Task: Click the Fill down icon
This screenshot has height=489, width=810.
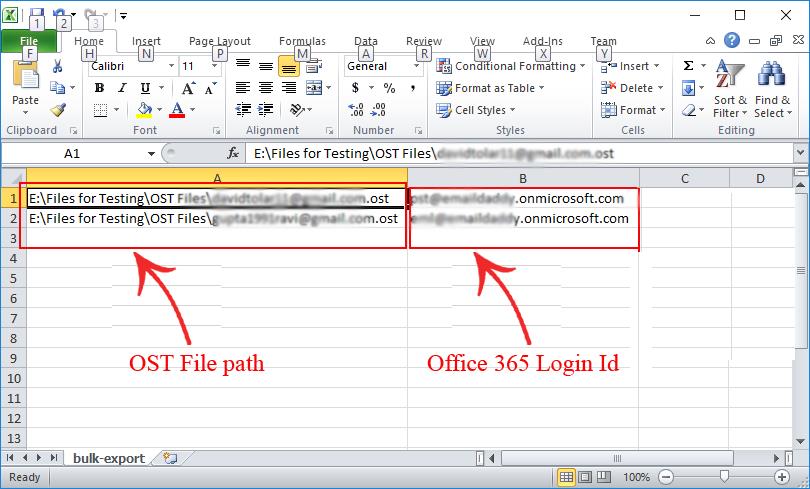Action: 688,88
